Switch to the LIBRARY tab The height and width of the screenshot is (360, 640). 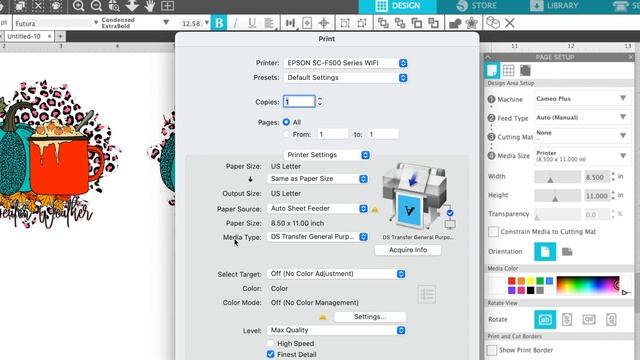555,6
